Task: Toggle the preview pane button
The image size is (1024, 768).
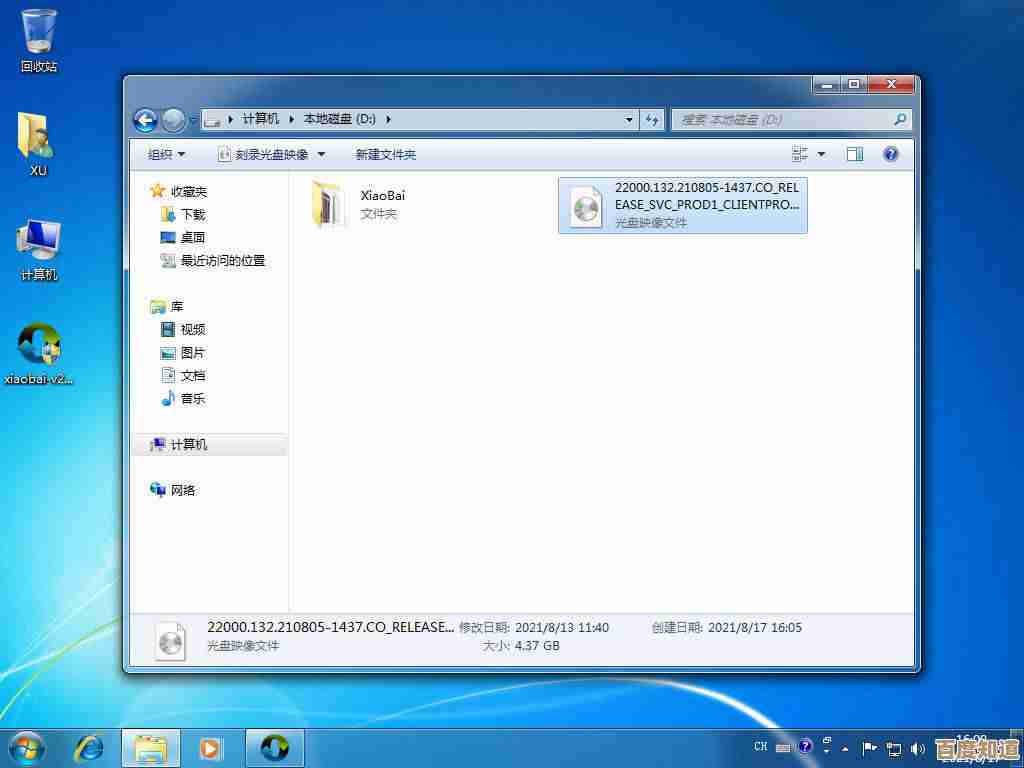Action: click(855, 154)
